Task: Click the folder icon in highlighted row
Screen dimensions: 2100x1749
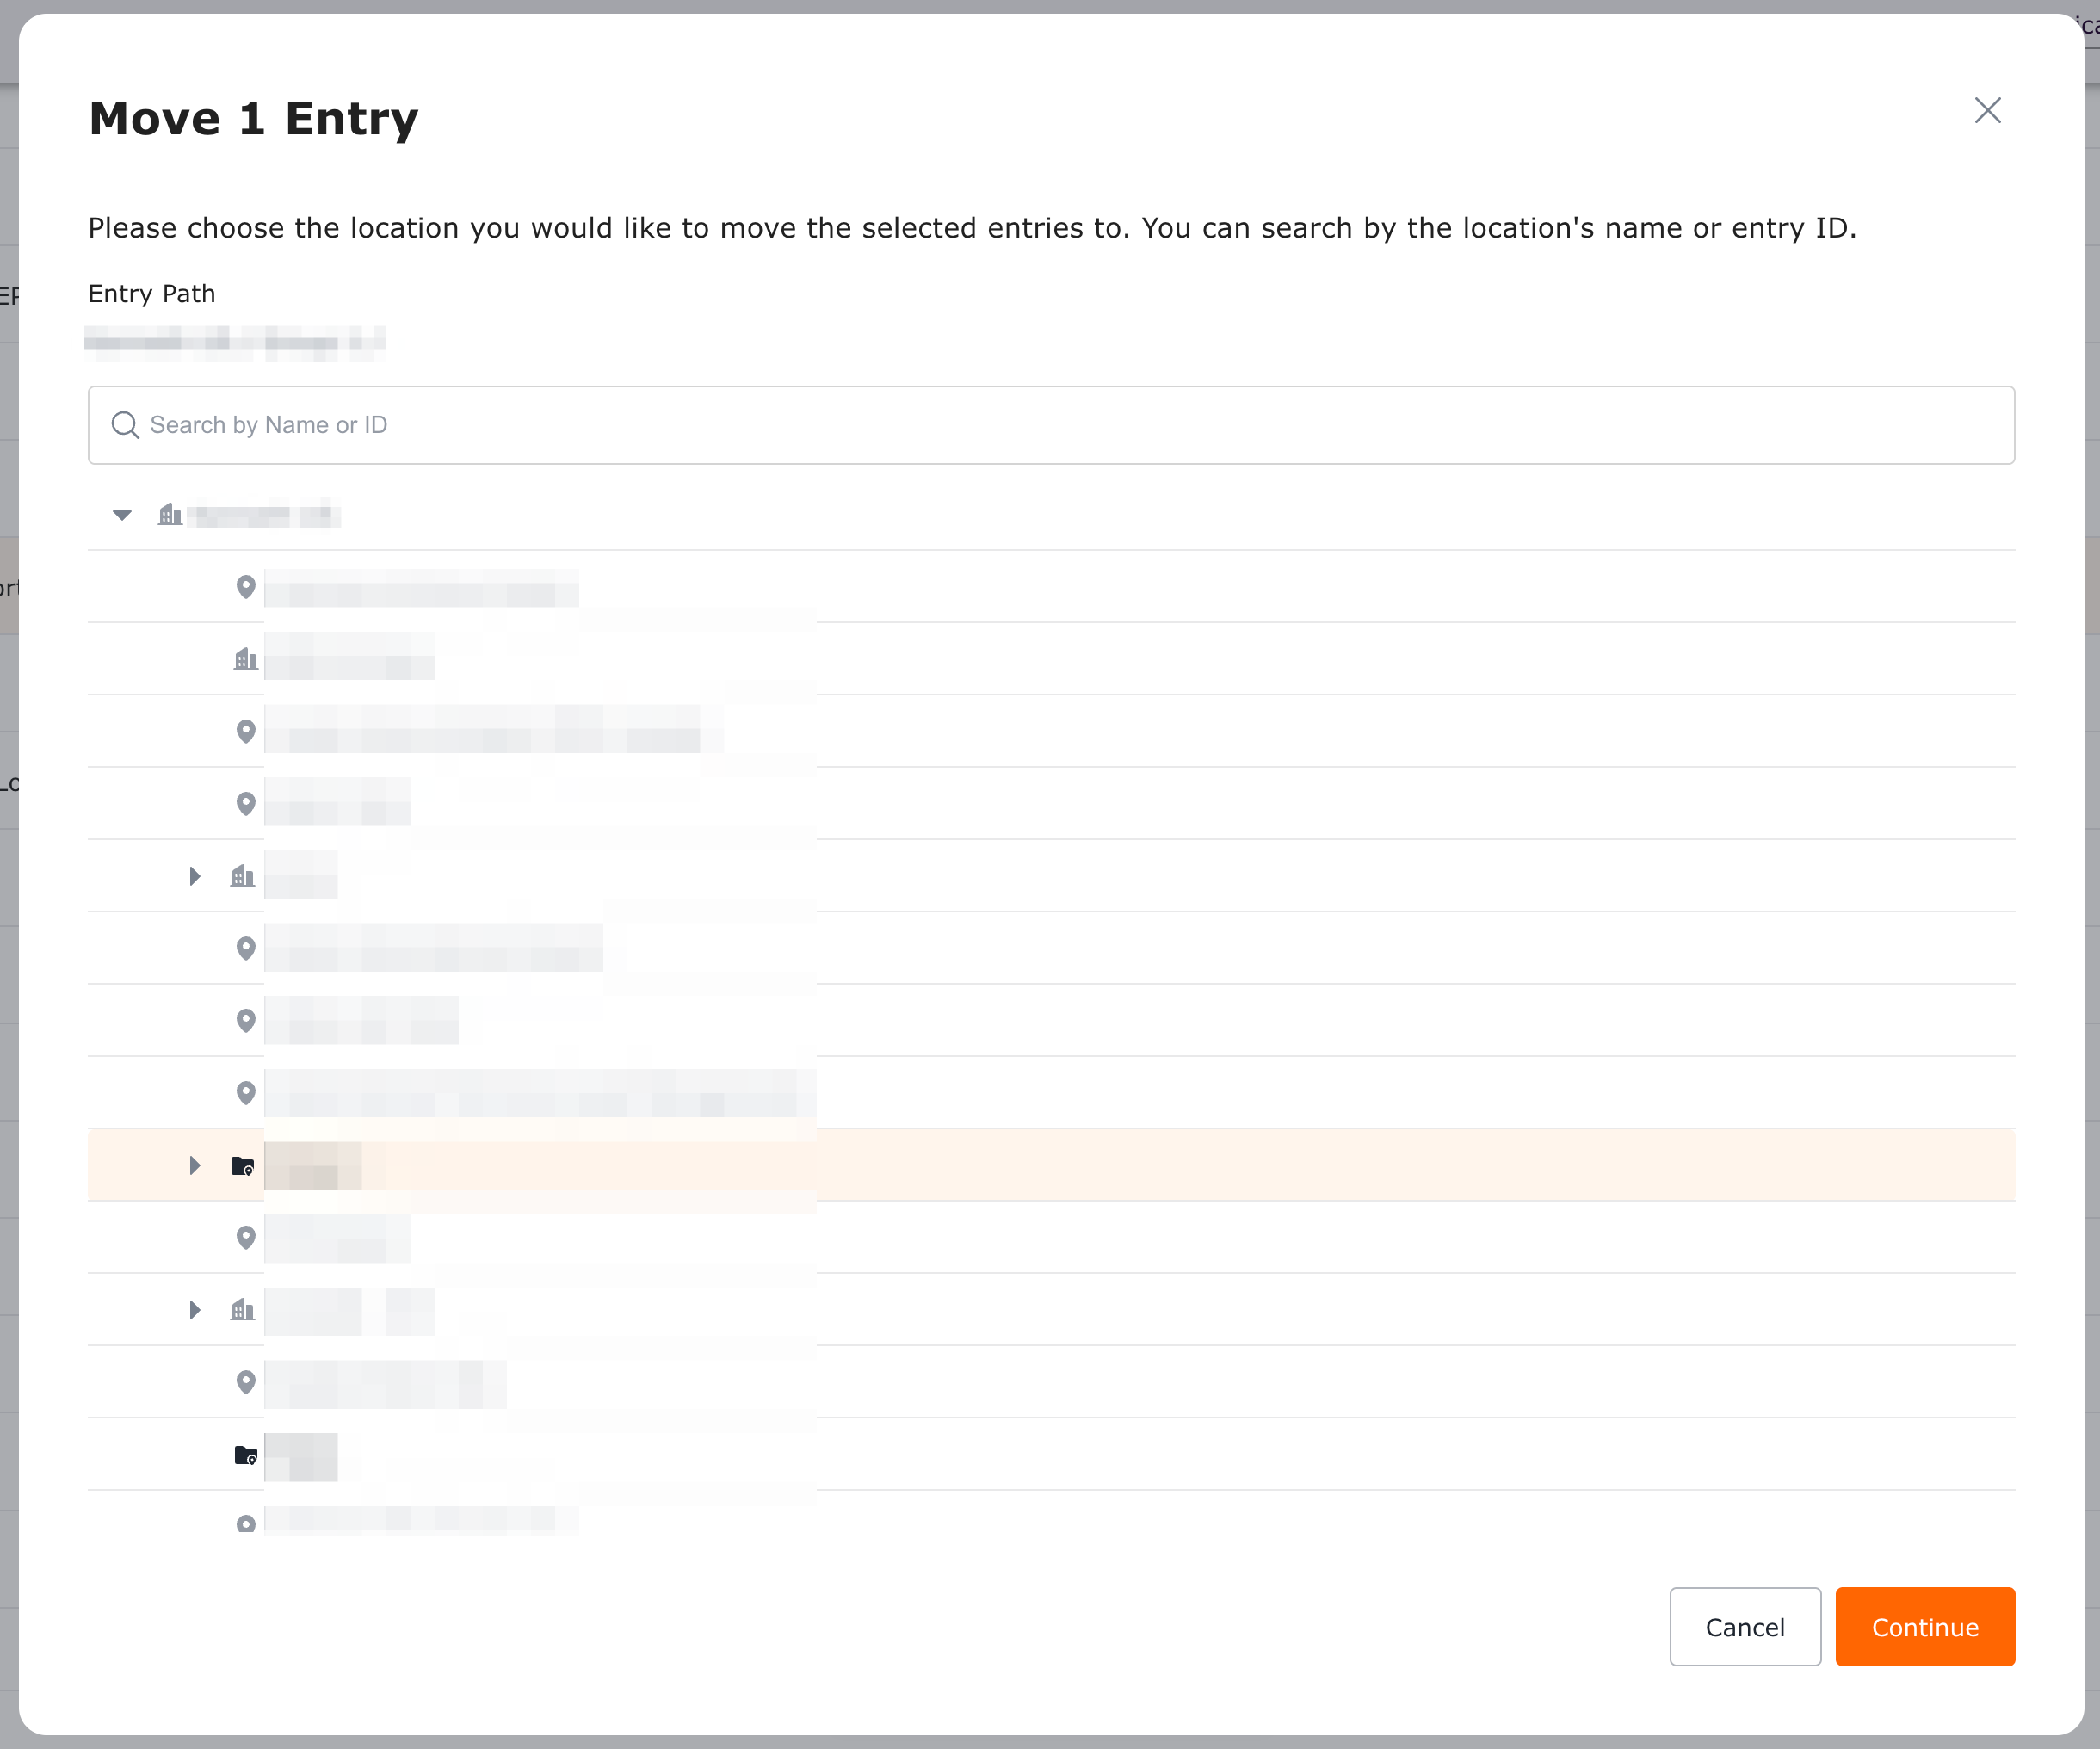Action: pos(243,1165)
